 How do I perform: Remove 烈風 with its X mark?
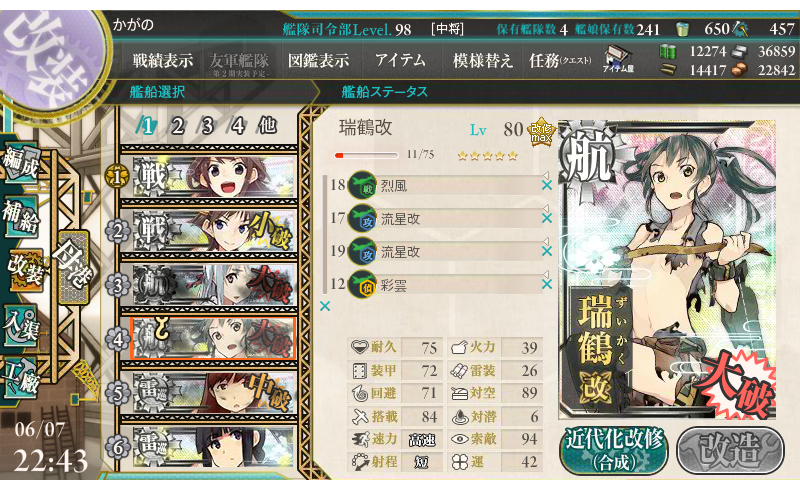[x=547, y=185]
